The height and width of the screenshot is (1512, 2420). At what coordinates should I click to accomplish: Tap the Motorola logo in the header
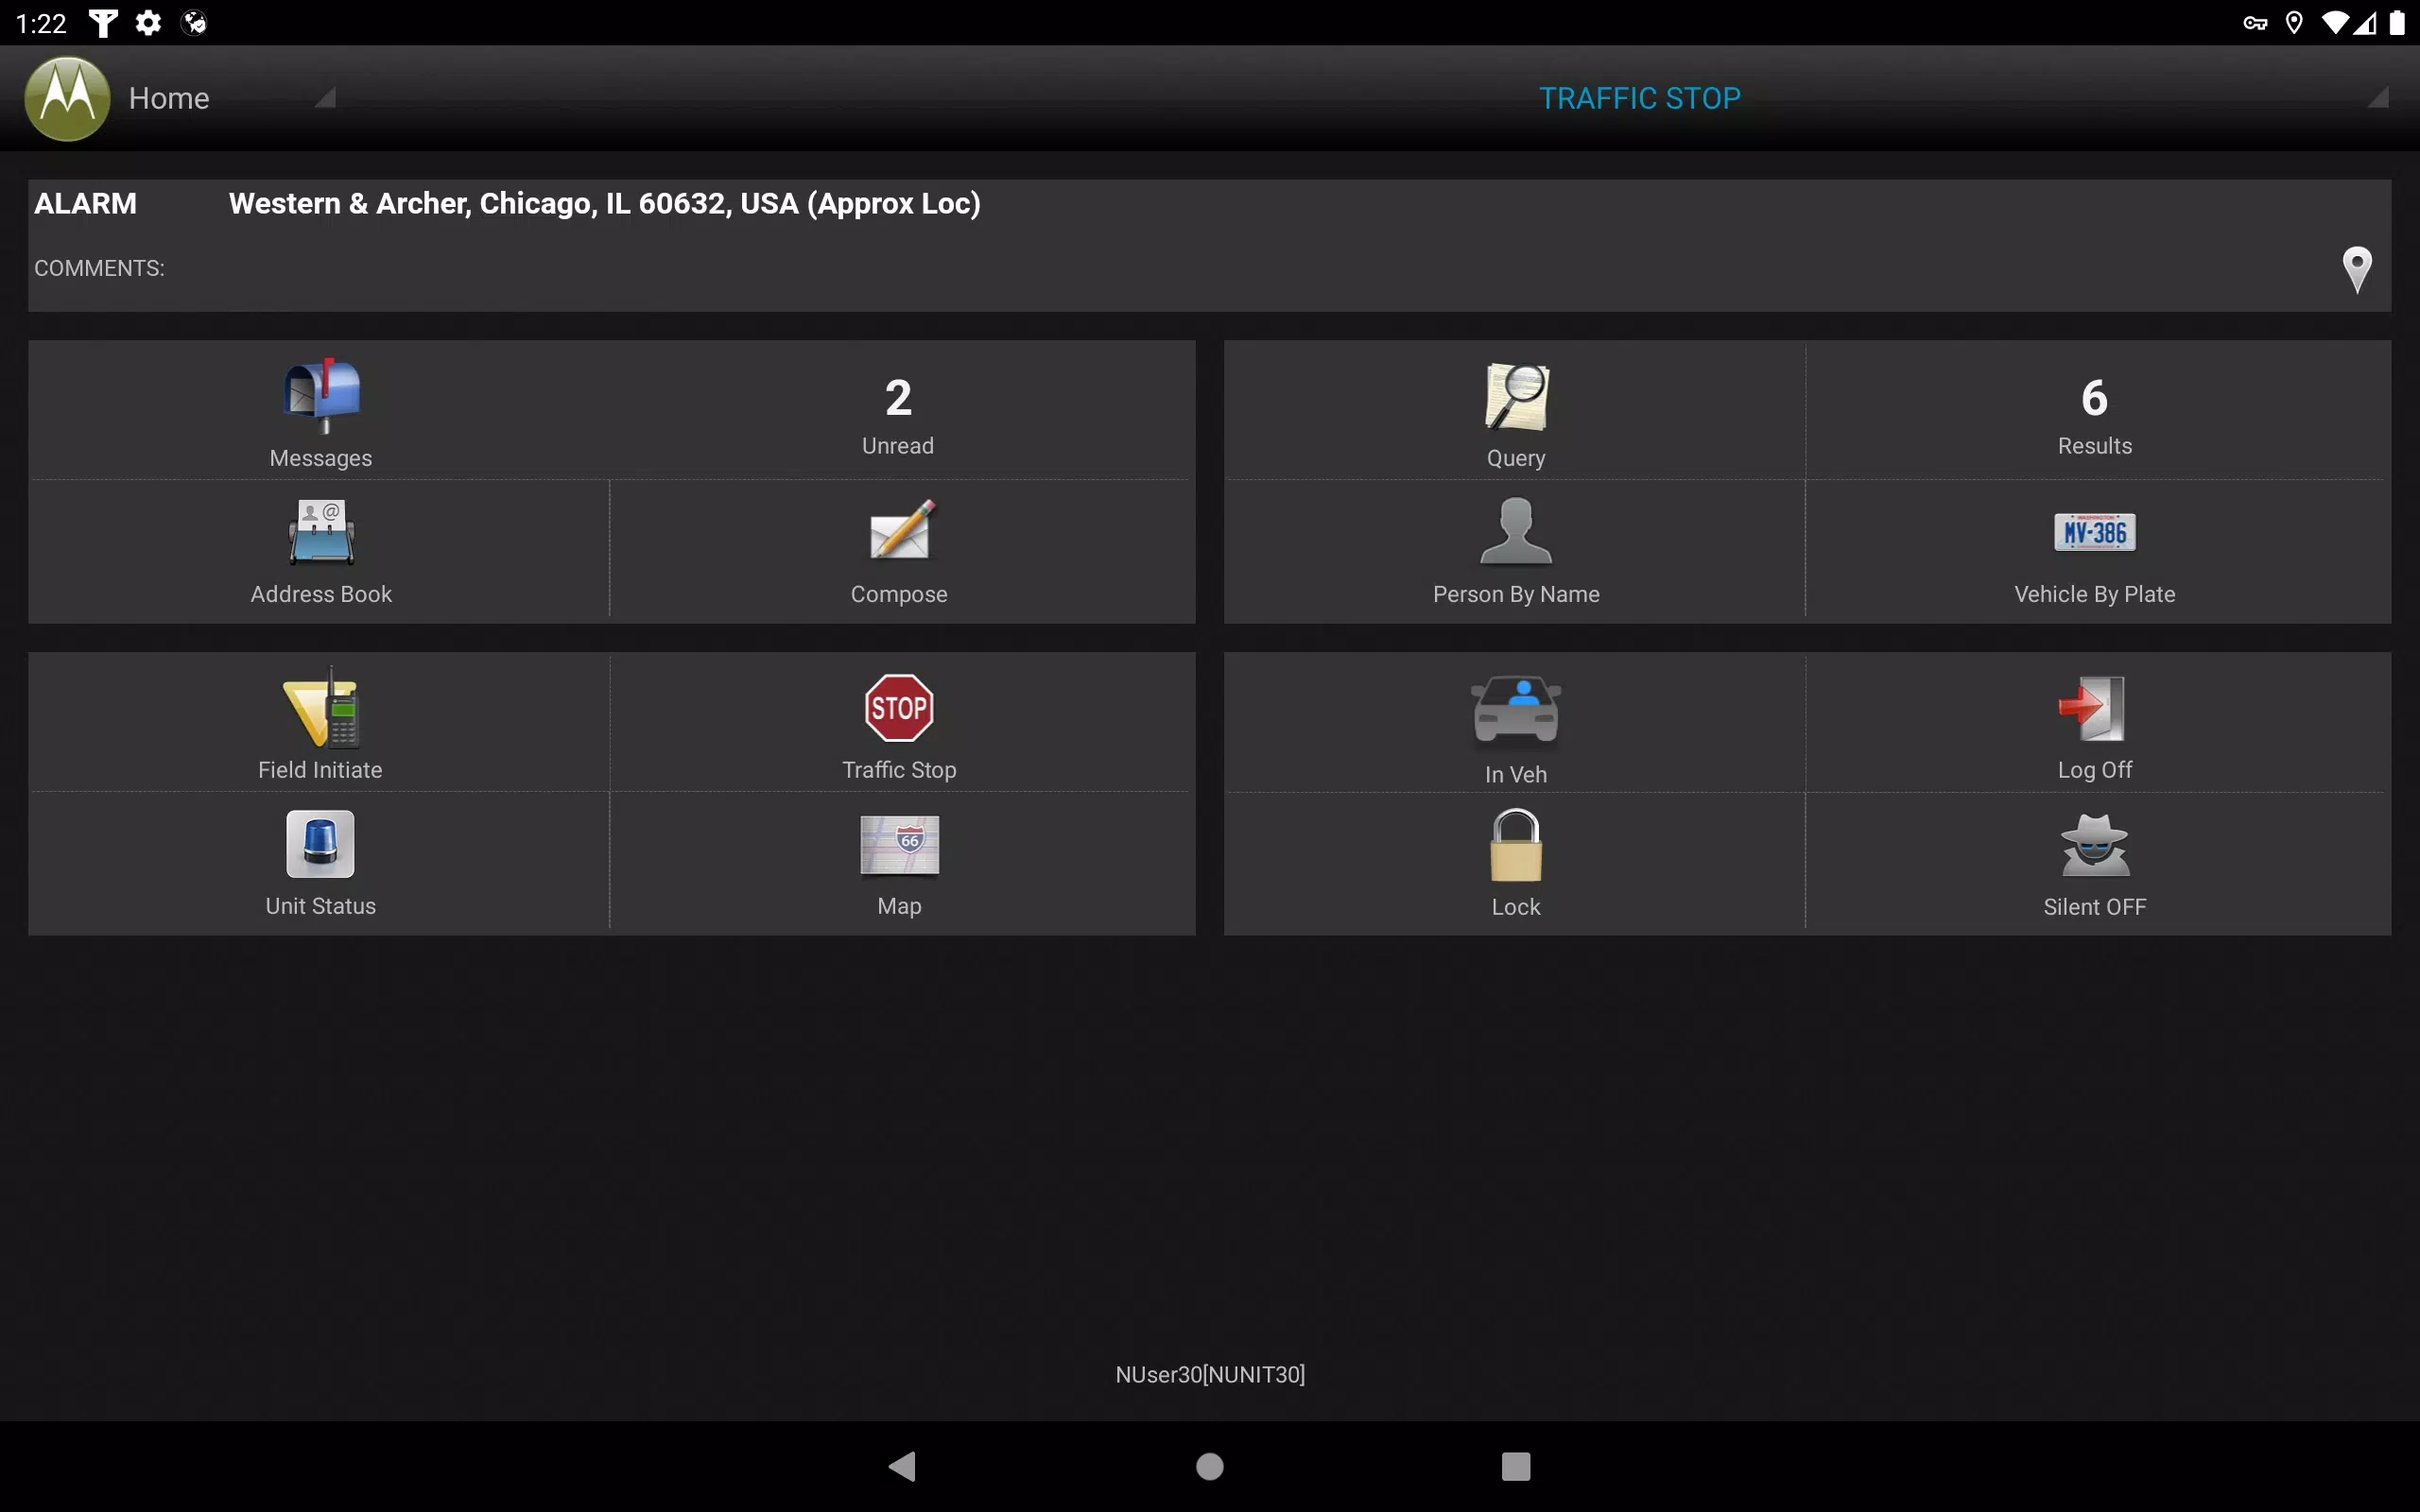click(x=67, y=98)
